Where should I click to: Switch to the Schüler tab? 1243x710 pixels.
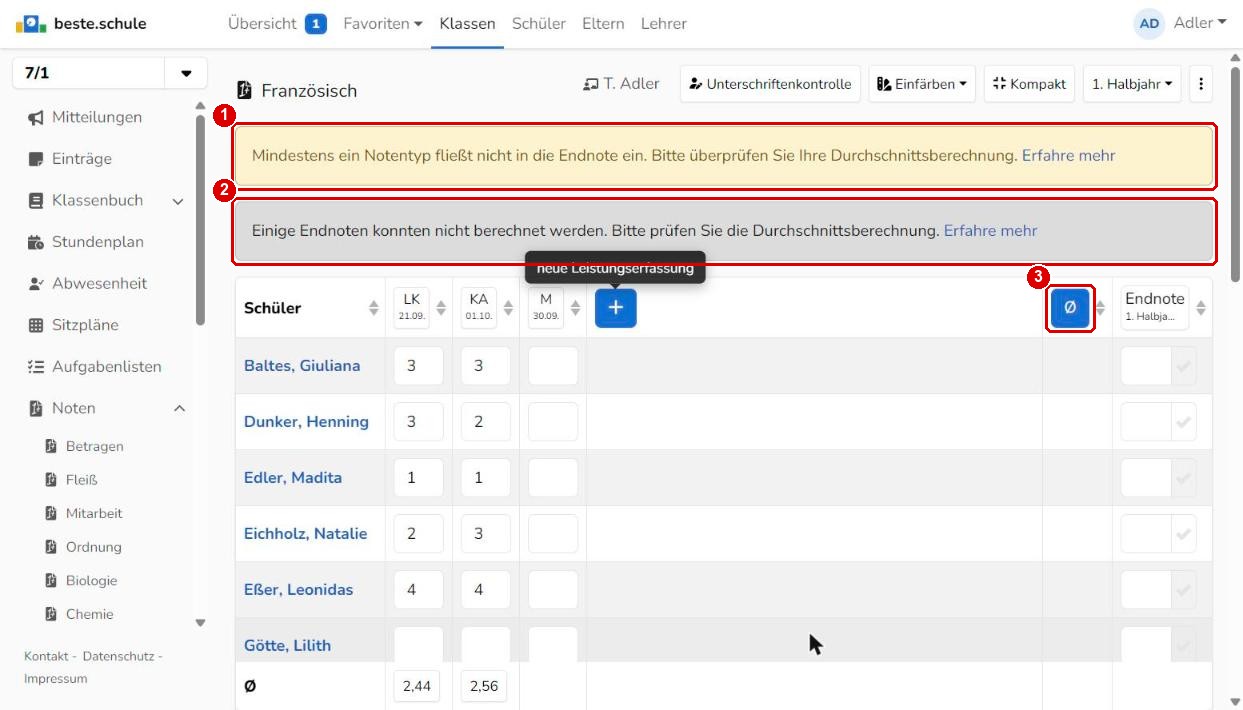[x=539, y=23]
